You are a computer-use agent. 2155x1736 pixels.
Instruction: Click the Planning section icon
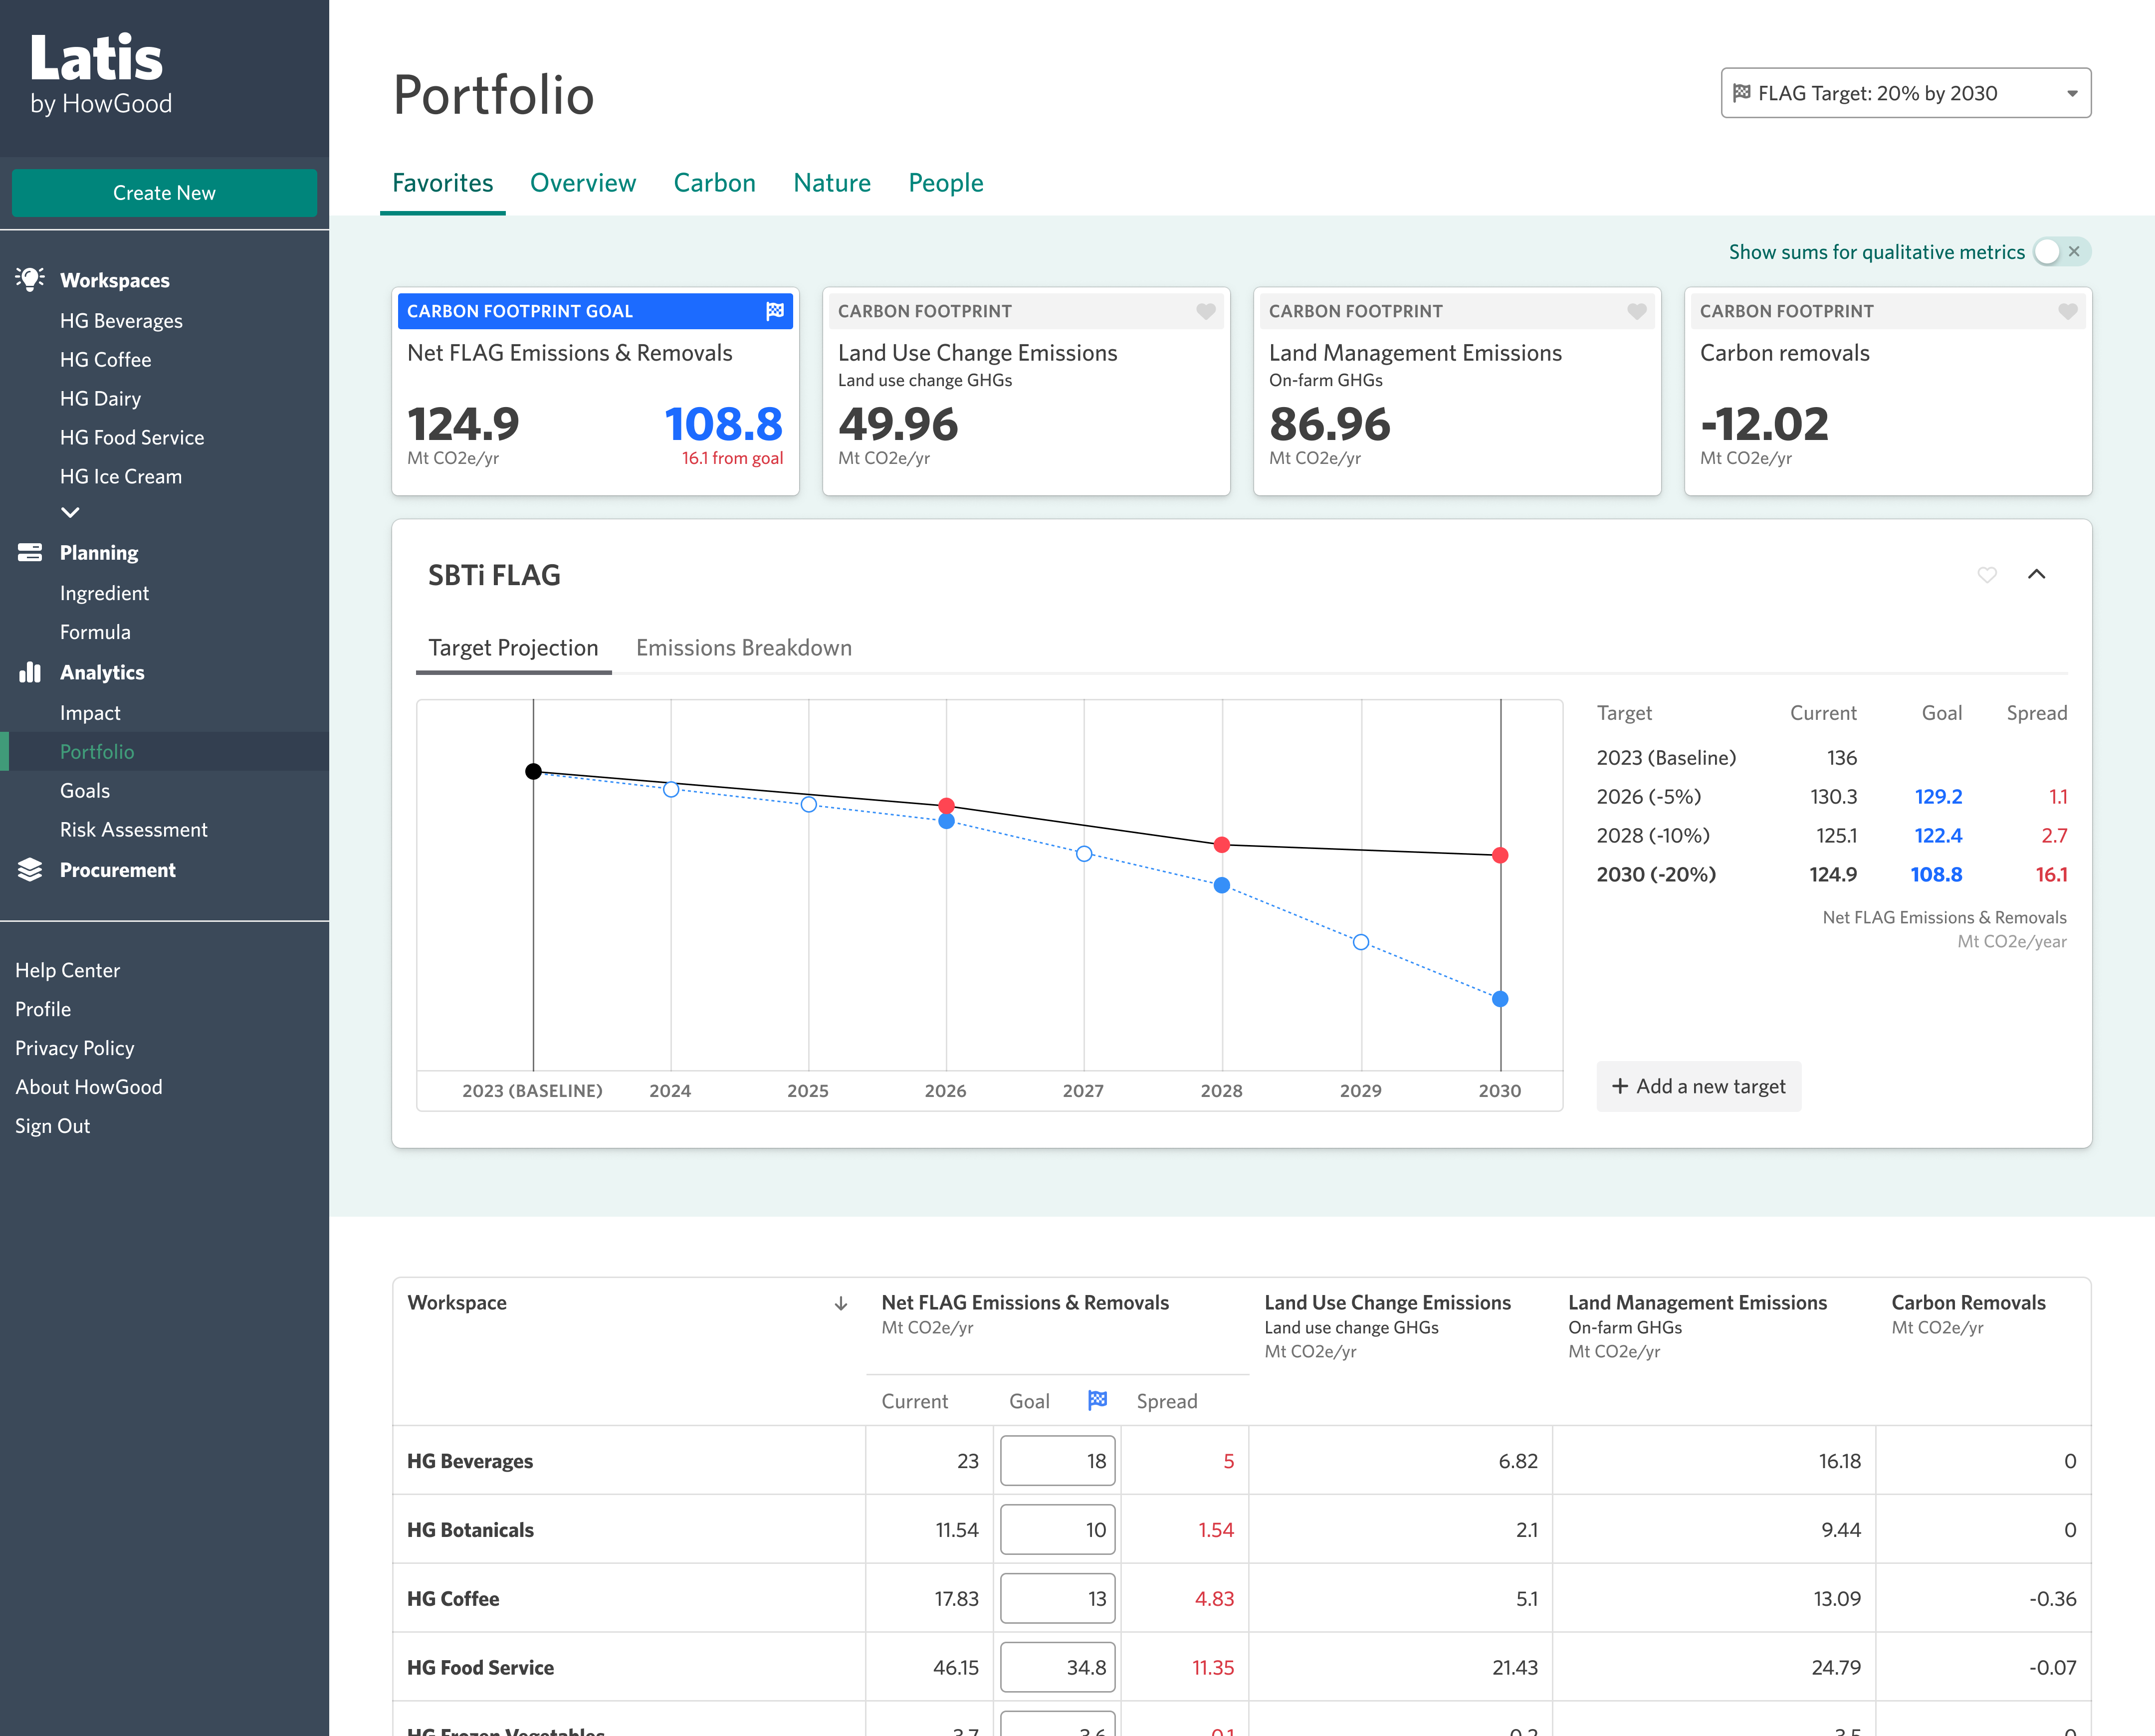[30, 552]
